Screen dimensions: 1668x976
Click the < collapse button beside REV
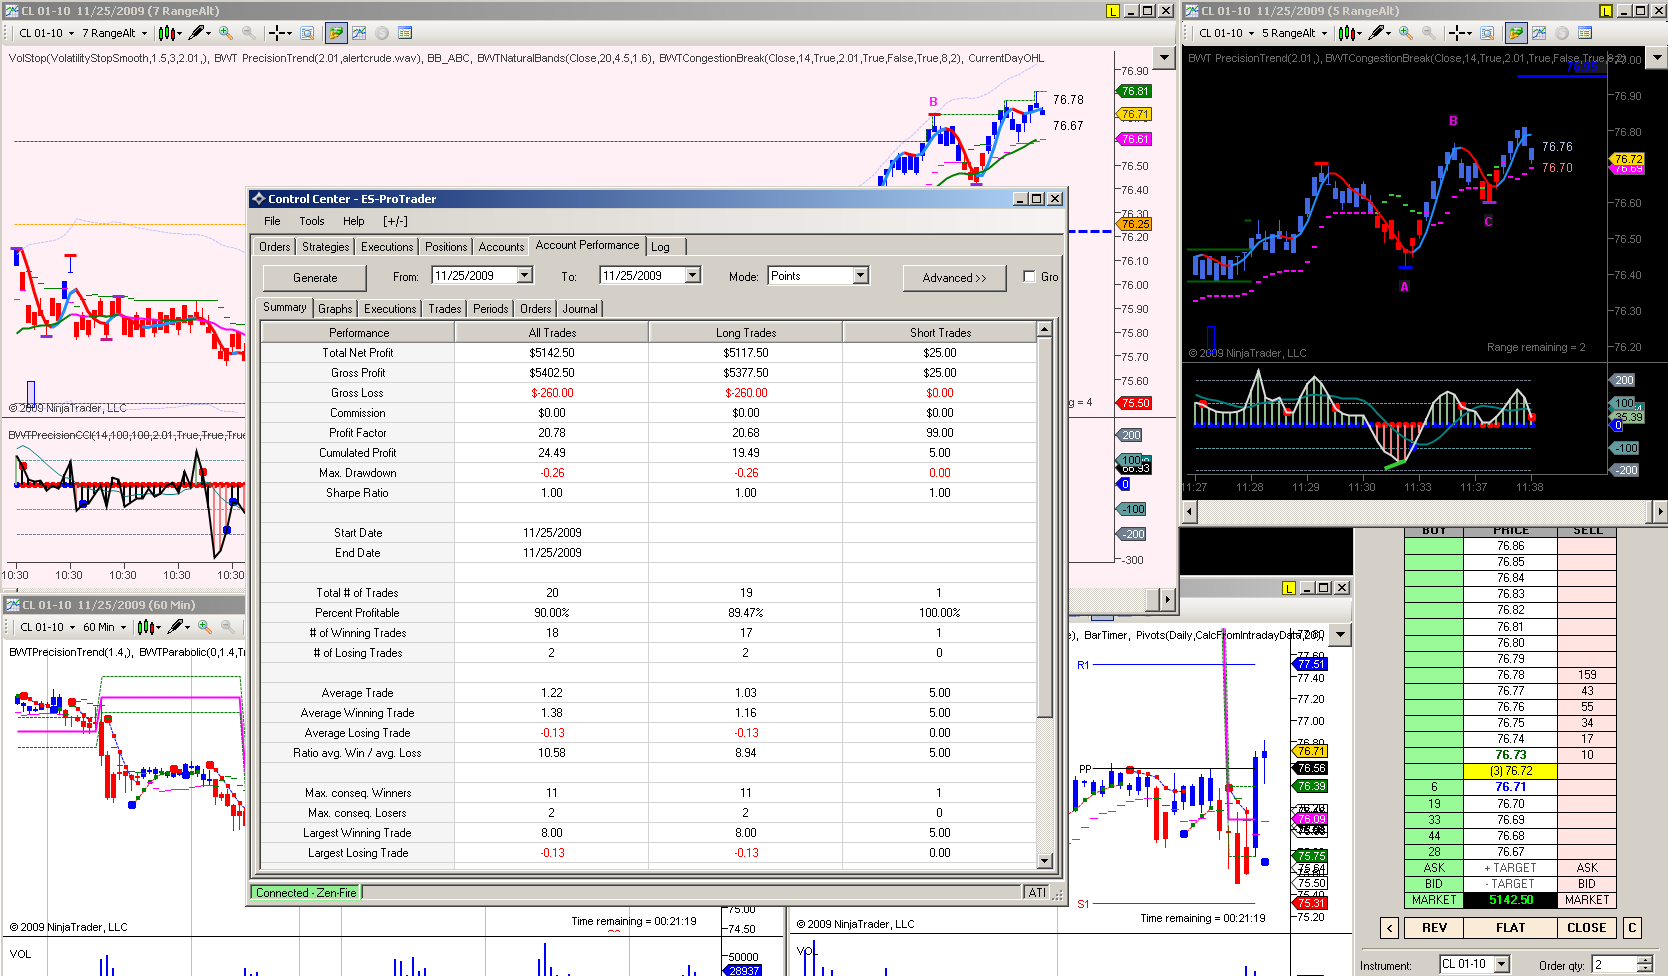point(1390,927)
